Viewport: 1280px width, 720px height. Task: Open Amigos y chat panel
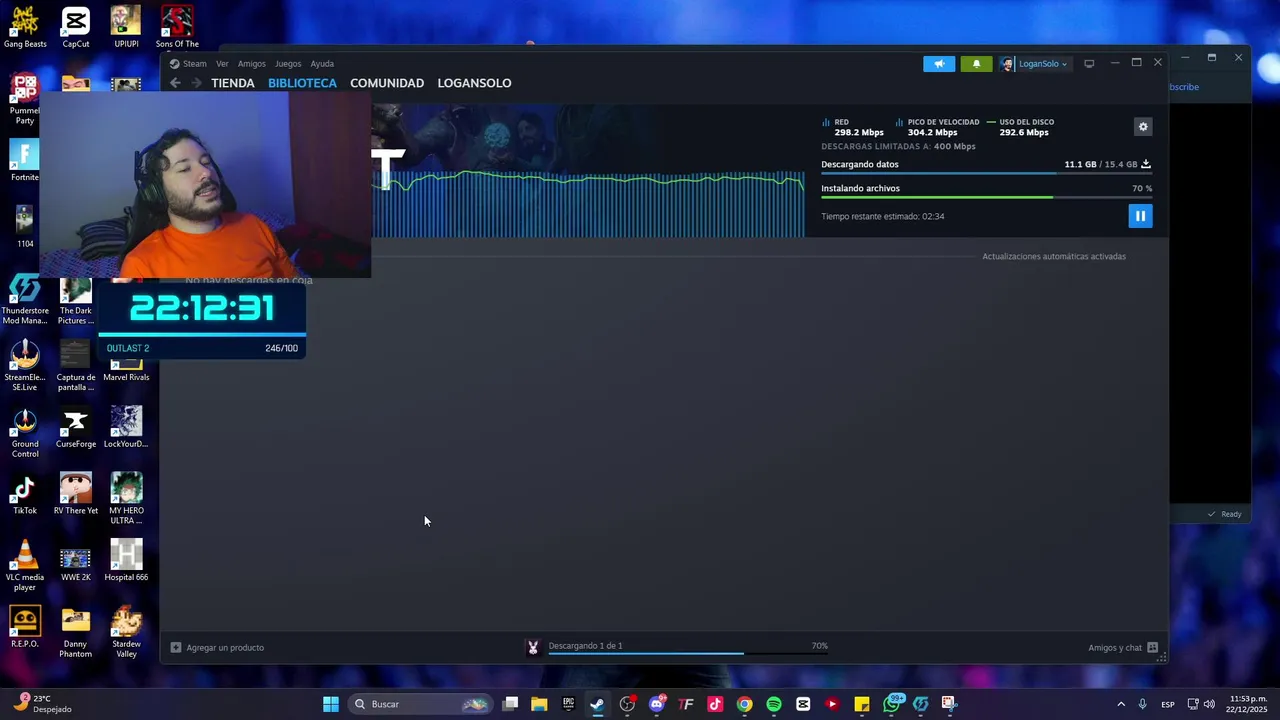1123,648
